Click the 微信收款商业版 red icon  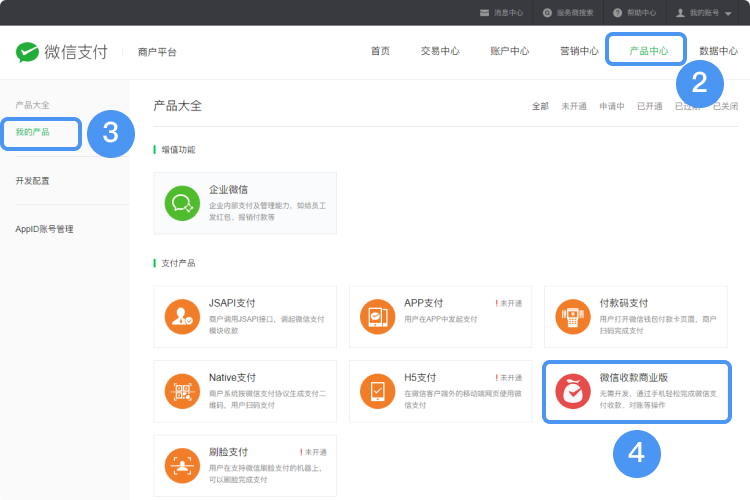point(573,393)
